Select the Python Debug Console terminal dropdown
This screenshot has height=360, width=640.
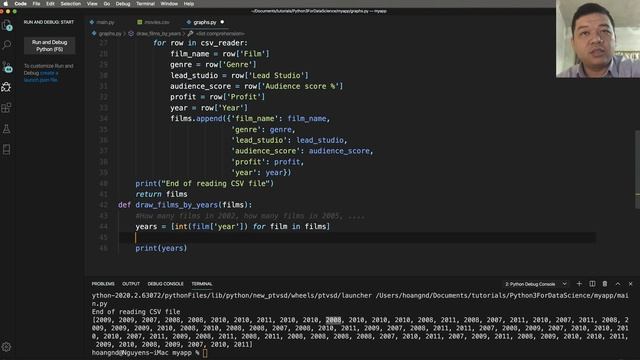(536, 284)
